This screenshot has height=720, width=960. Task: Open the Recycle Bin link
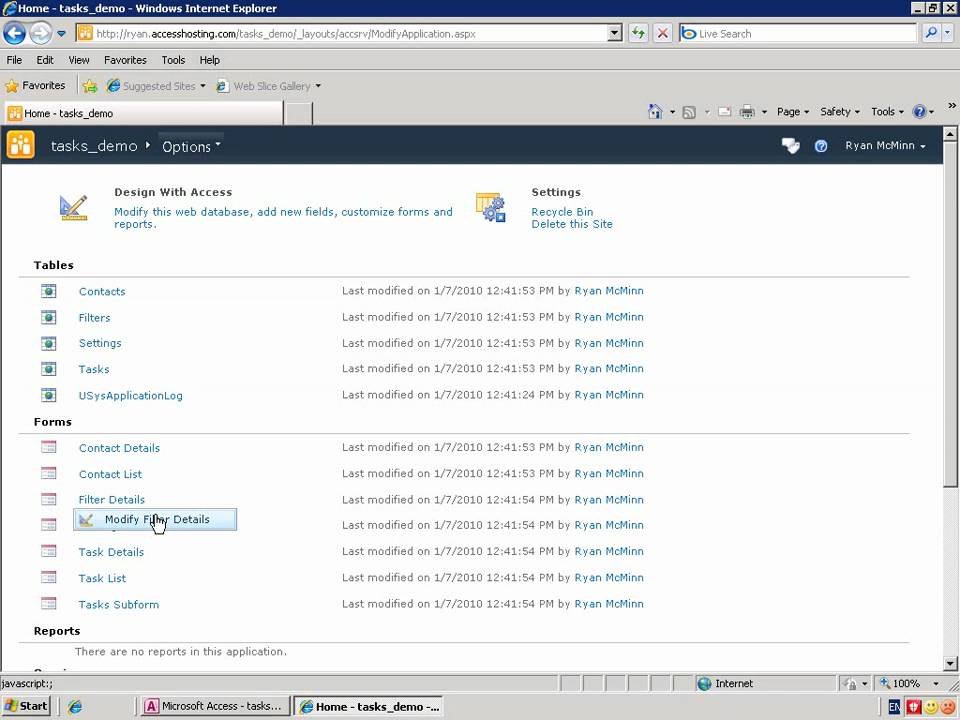click(562, 212)
